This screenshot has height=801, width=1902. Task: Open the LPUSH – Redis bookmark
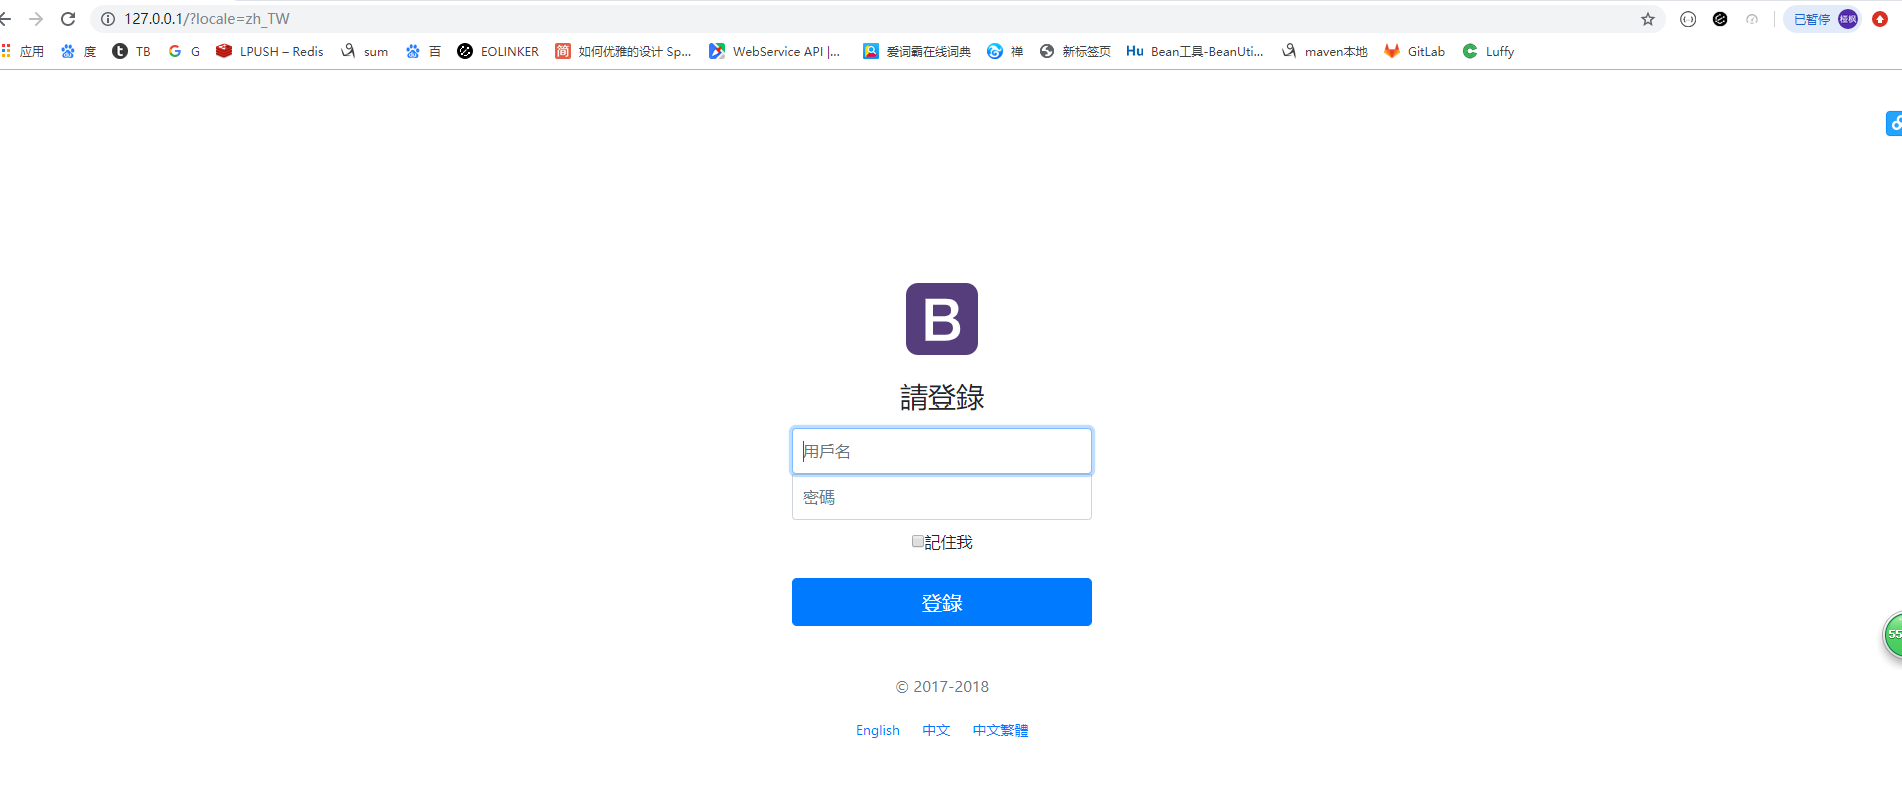270,51
